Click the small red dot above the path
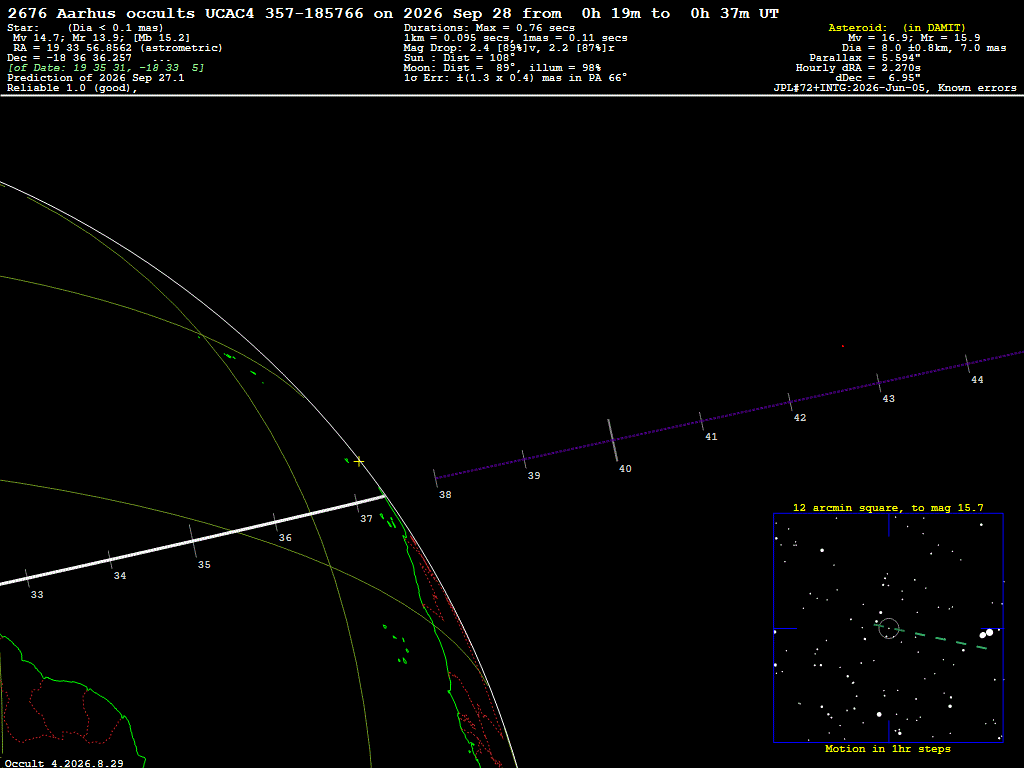Screen dimensions: 1024x768 click(x=842, y=346)
